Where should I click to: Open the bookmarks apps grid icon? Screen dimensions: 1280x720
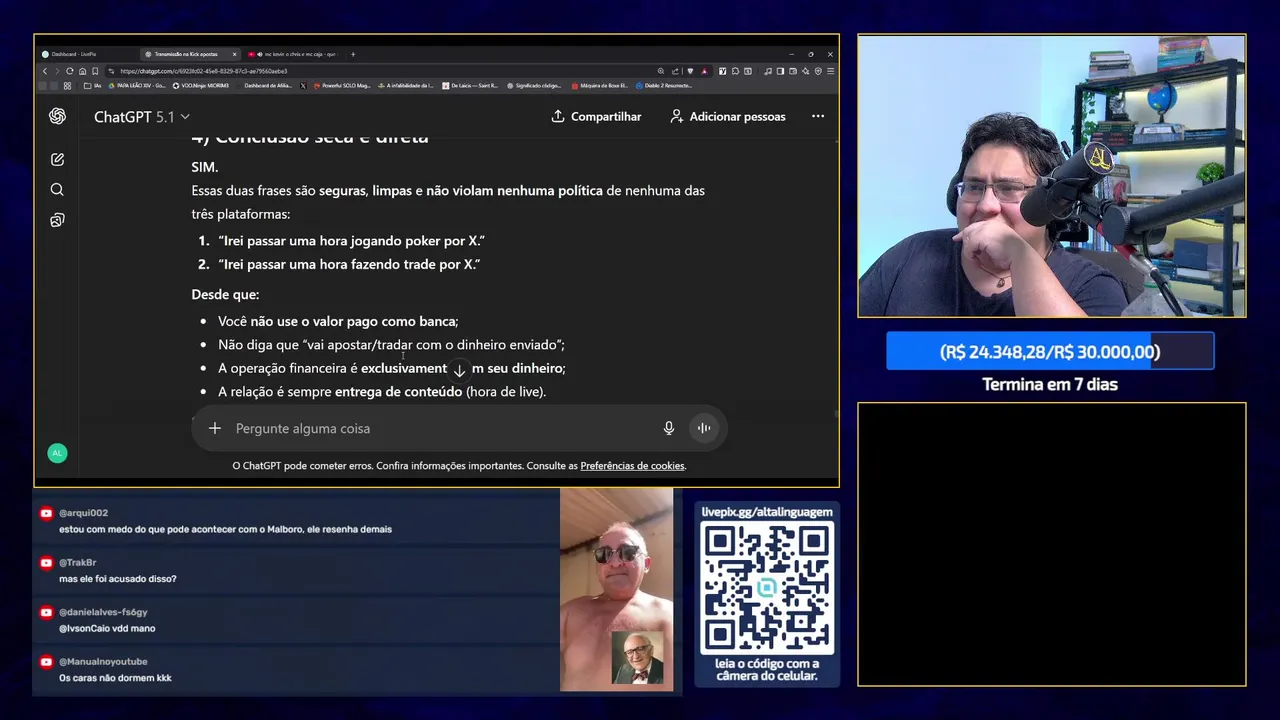(x=67, y=86)
